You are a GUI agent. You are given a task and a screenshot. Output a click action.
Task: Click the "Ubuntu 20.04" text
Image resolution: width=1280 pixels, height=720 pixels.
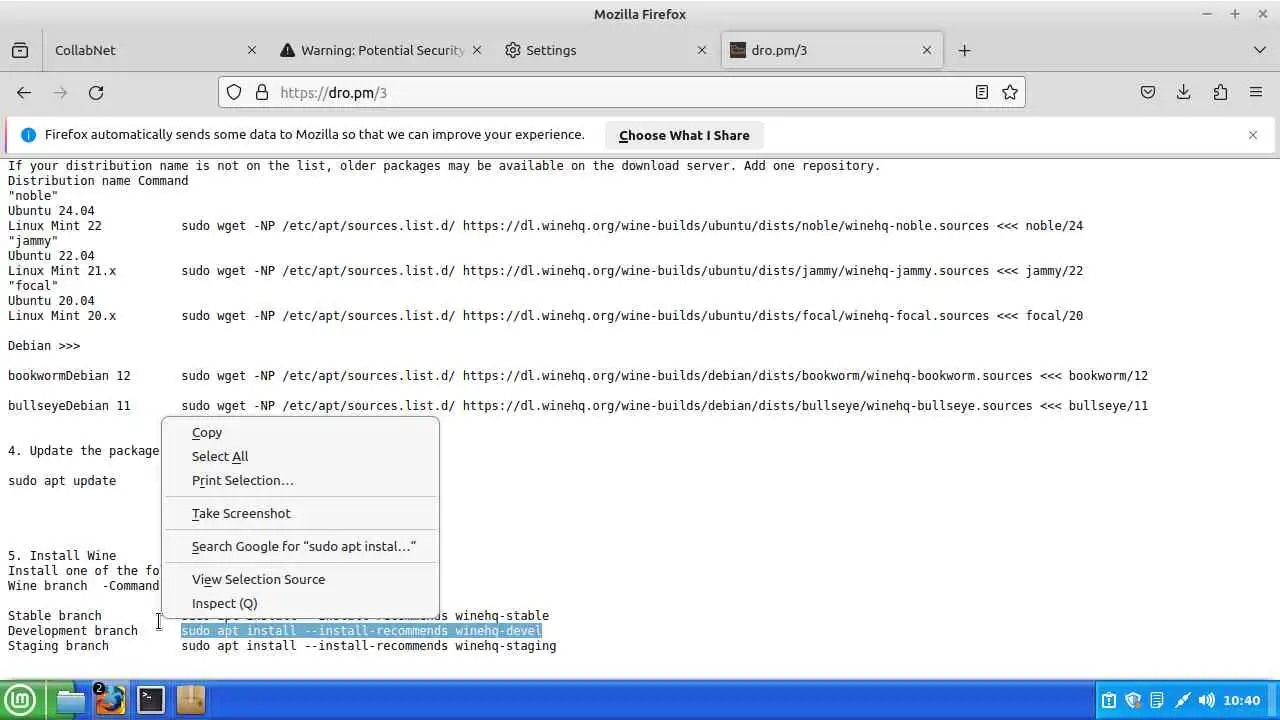click(x=51, y=301)
